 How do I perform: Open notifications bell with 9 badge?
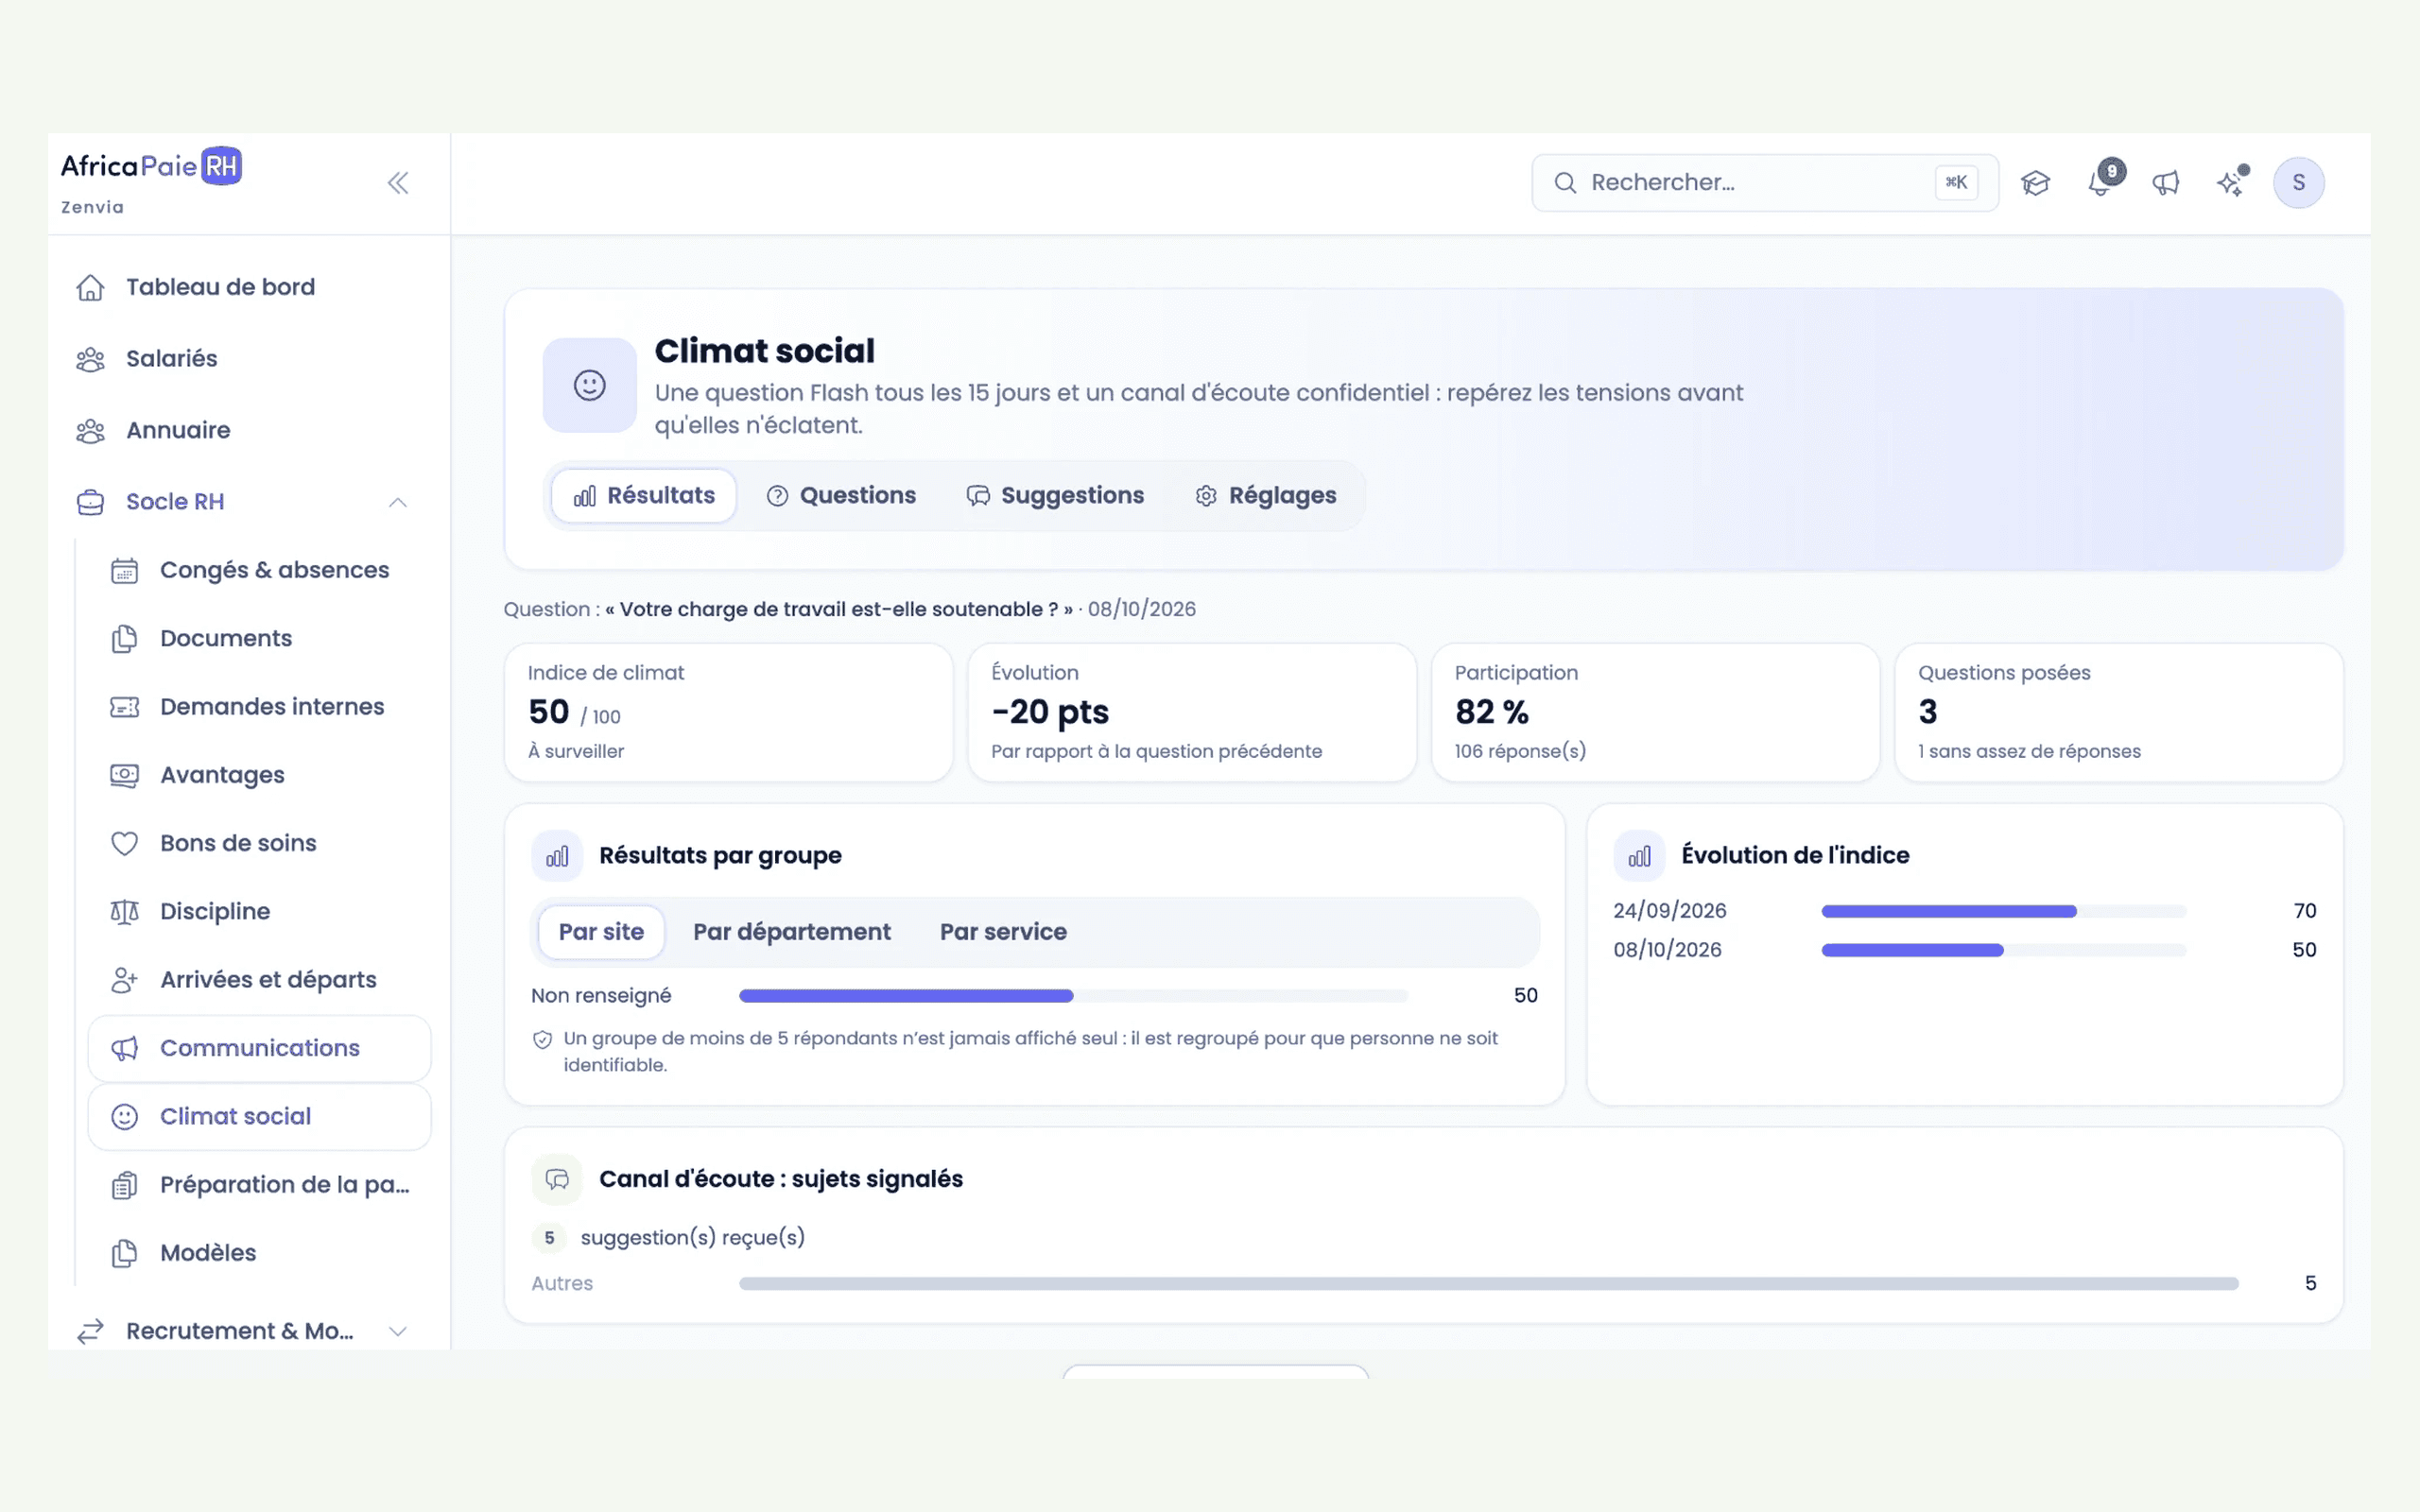click(x=2101, y=183)
